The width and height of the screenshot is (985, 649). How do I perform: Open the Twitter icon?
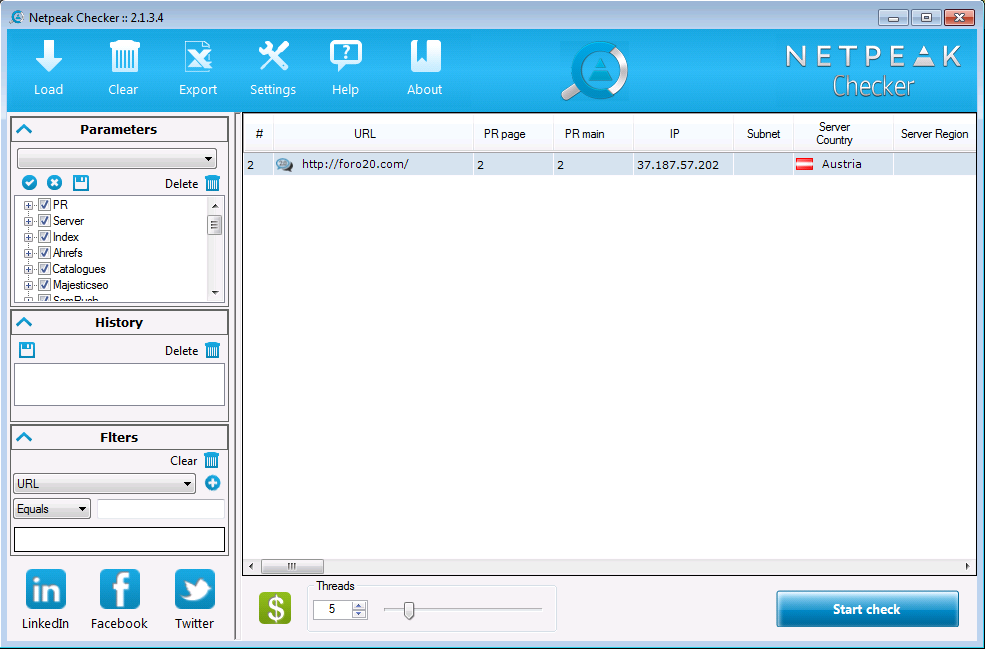195,589
